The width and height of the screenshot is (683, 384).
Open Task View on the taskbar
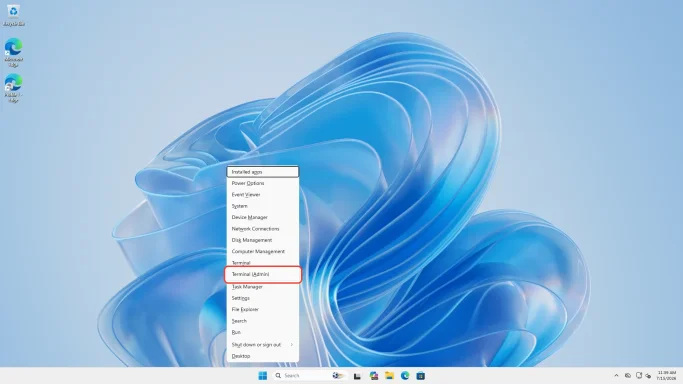coord(357,376)
